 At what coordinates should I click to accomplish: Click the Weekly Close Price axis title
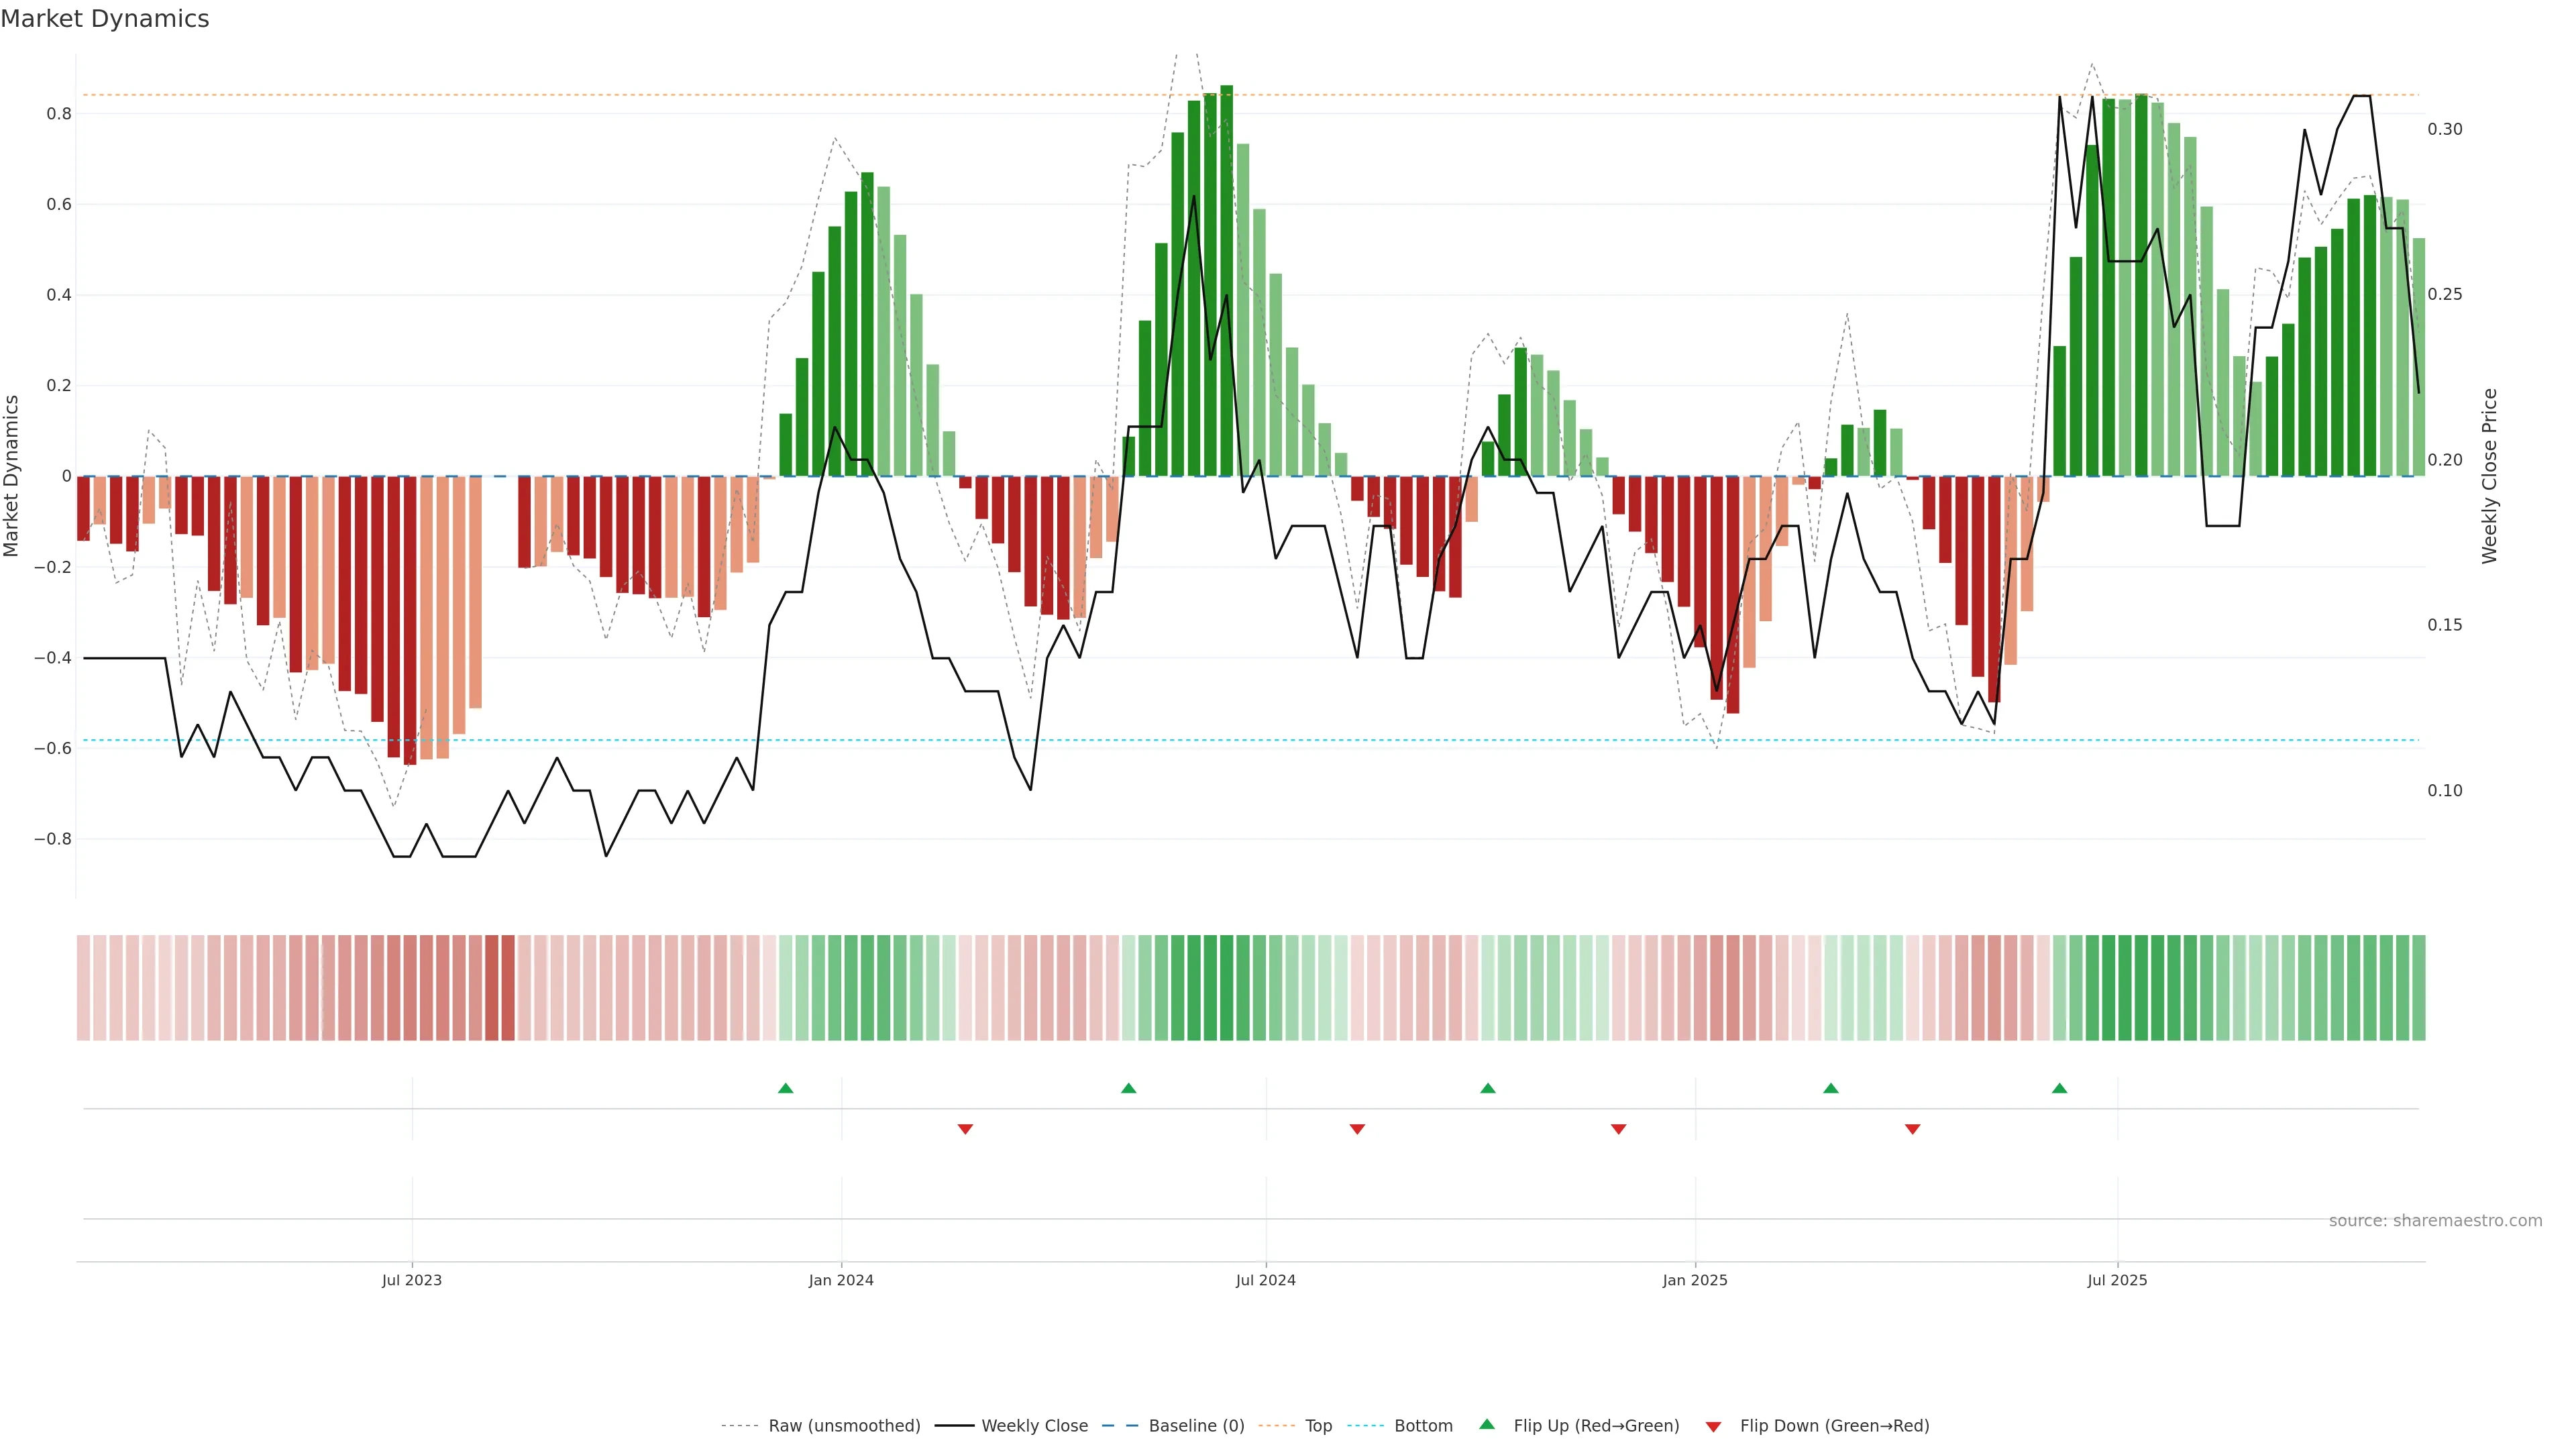[x=2489, y=476]
